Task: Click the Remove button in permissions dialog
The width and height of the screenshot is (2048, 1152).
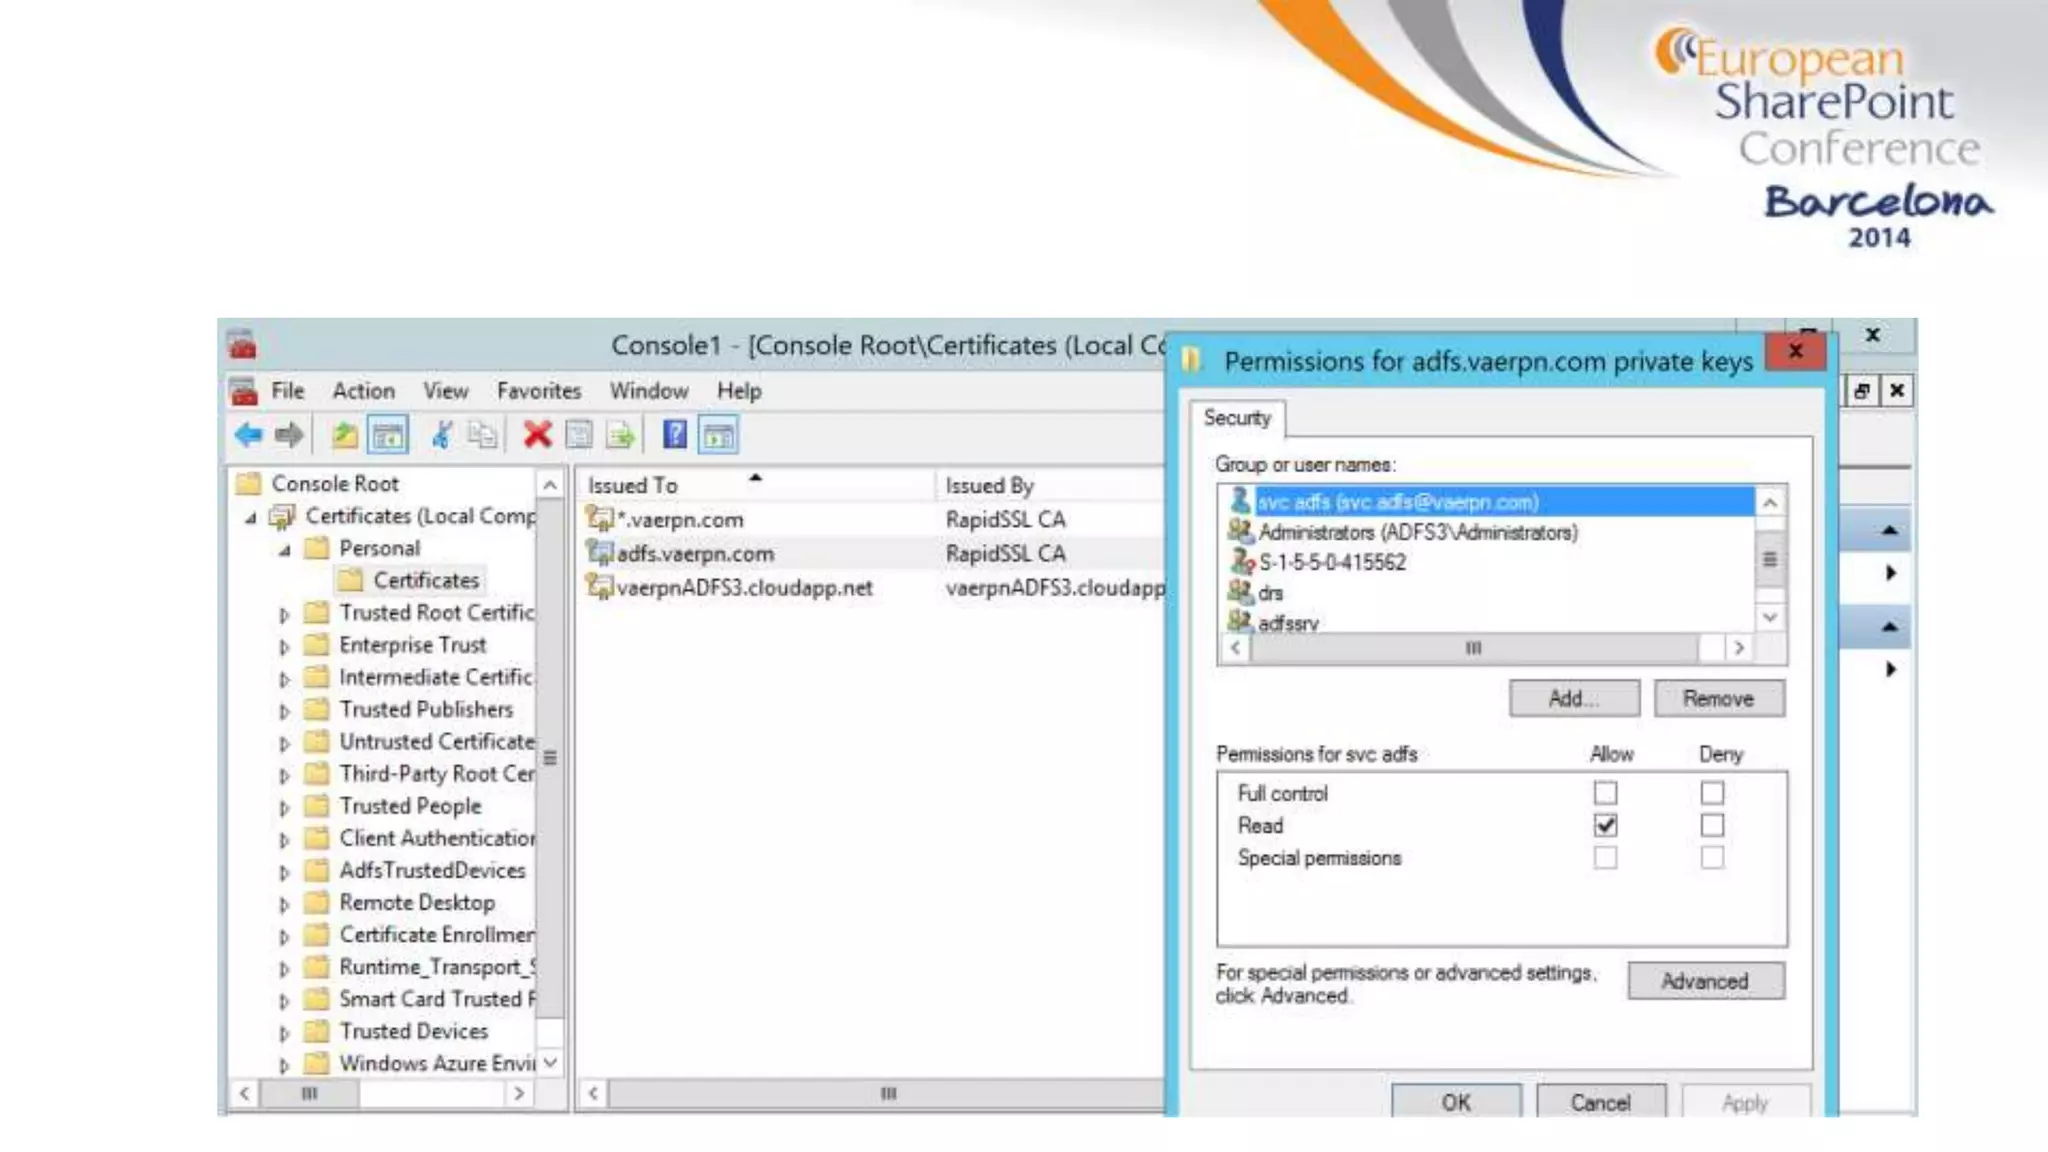Action: [1718, 698]
